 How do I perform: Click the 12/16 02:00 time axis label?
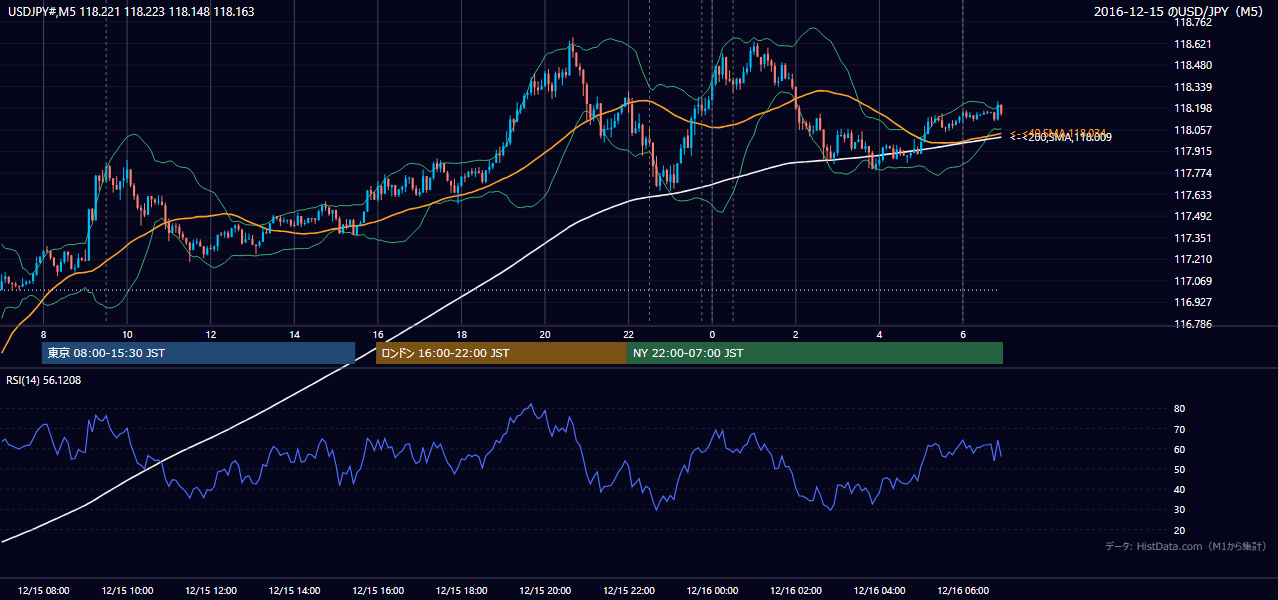[796, 591]
